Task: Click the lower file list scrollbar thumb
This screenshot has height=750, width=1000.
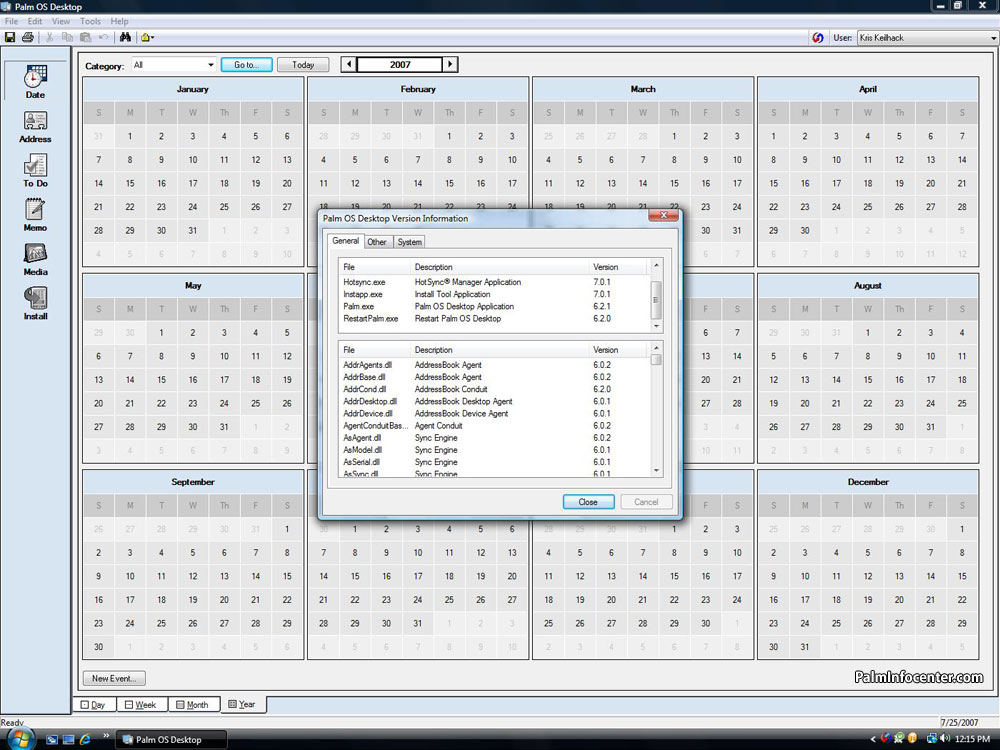Action: 656,360
